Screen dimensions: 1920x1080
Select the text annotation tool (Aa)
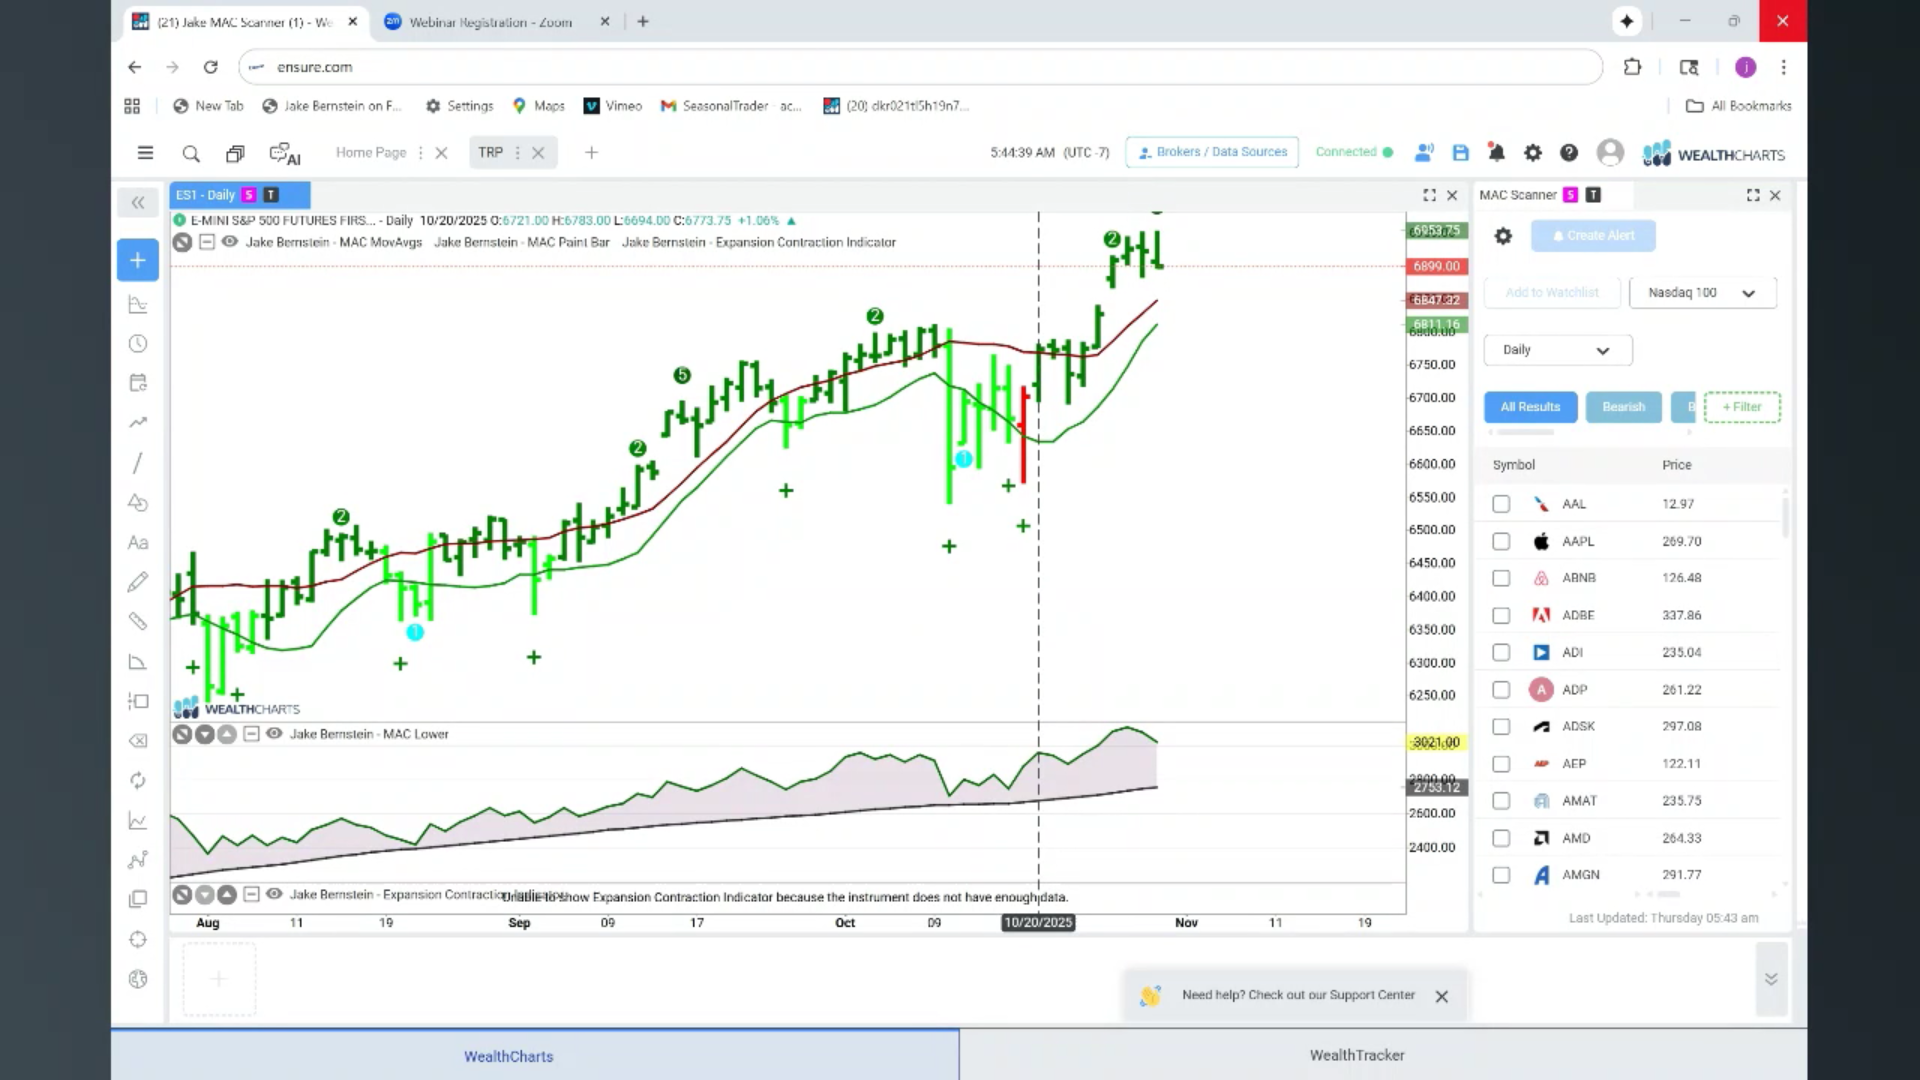138,543
